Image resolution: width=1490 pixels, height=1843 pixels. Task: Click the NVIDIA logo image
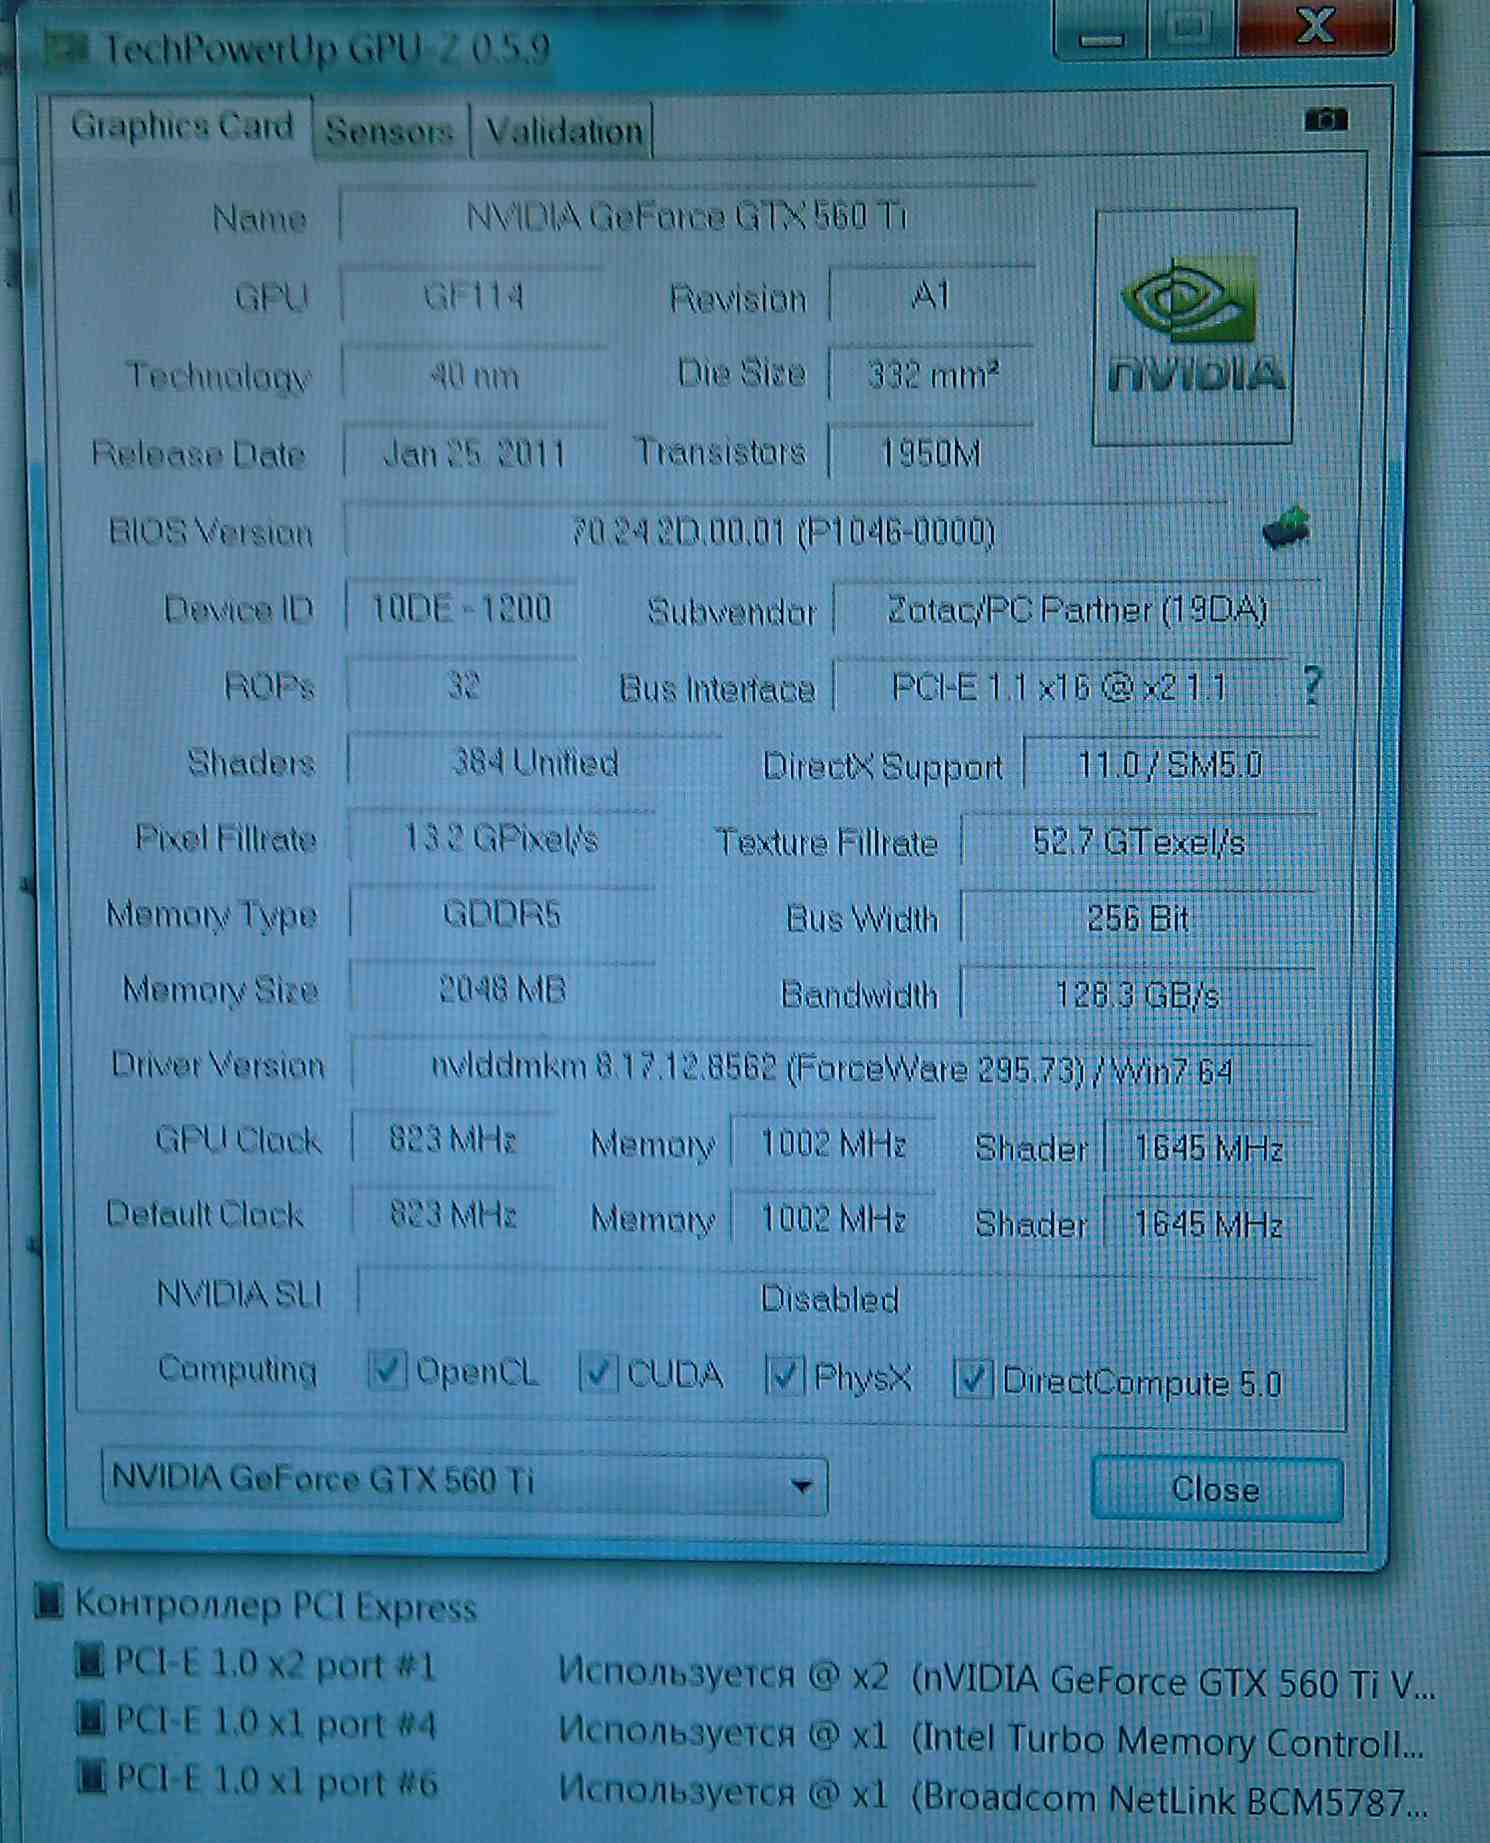[x=1194, y=326]
